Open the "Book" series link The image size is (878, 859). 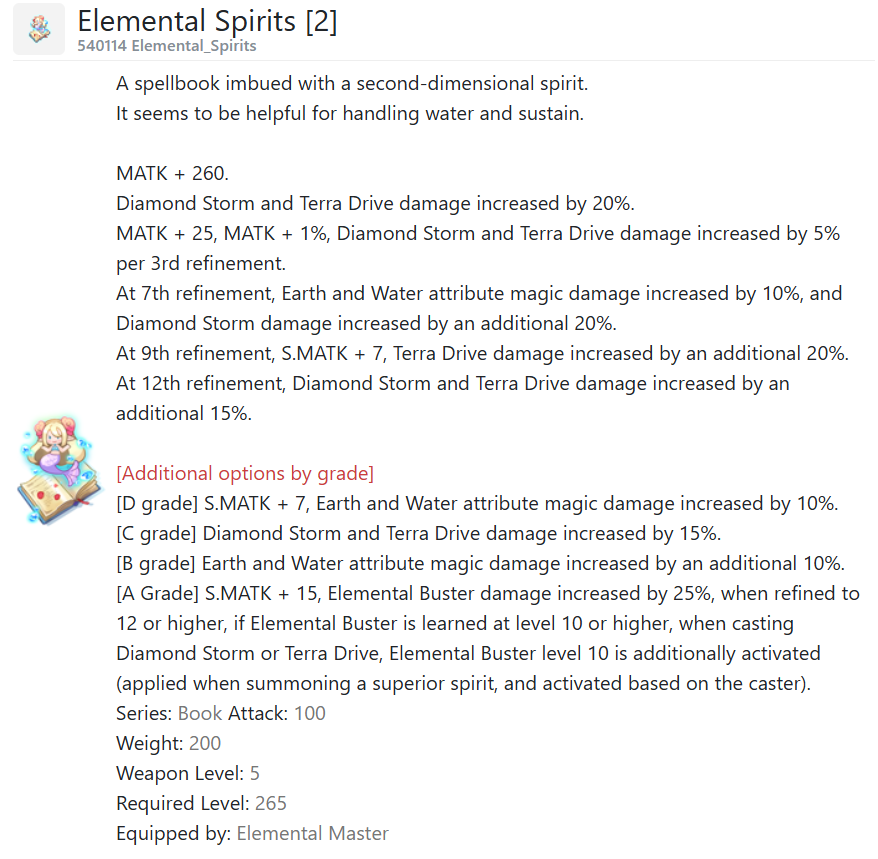coord(200,713)
